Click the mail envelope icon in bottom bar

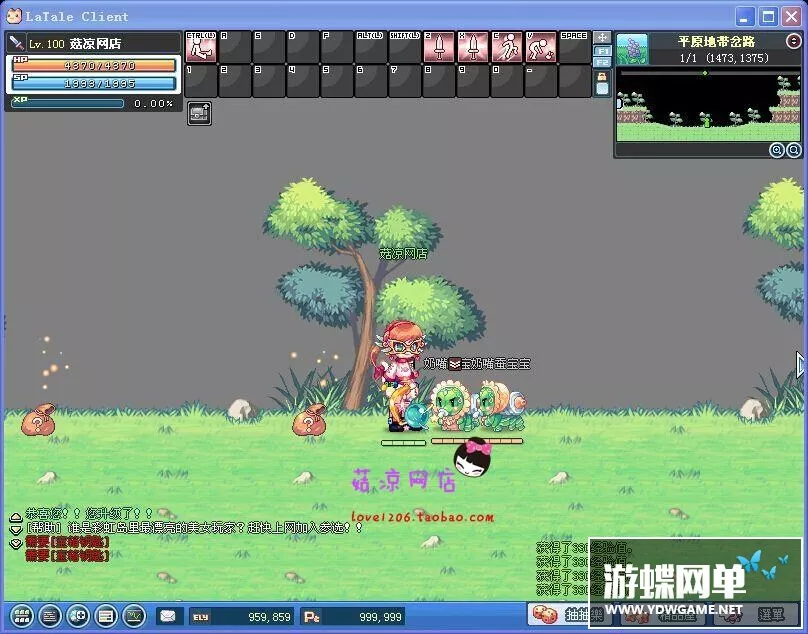pyautogui.click(x=168, y=617)
